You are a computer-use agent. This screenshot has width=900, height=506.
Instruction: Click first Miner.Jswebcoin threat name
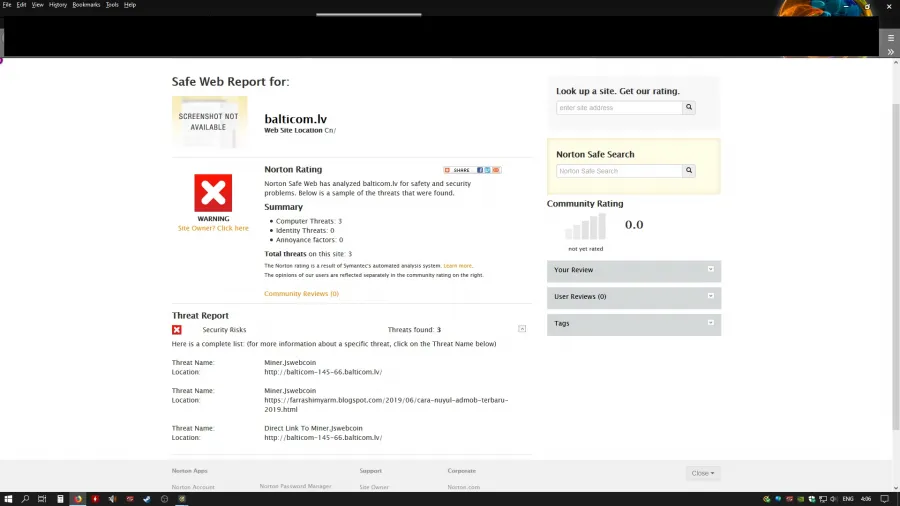290,363
